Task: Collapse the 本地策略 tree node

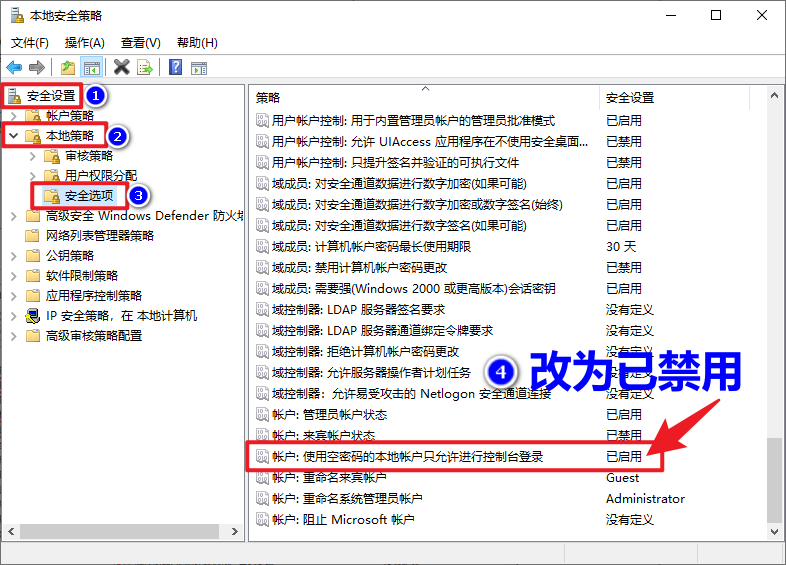Action: (14, 136)
